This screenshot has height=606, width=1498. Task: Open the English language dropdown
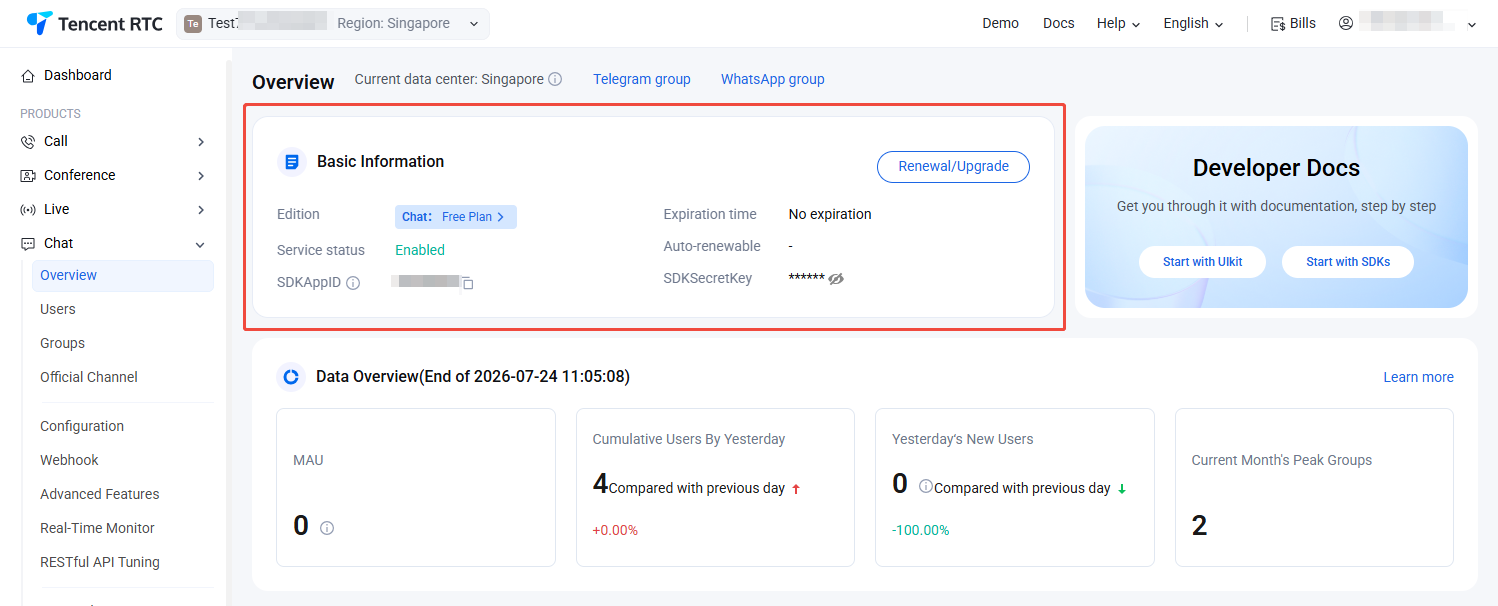[1193, 23]
